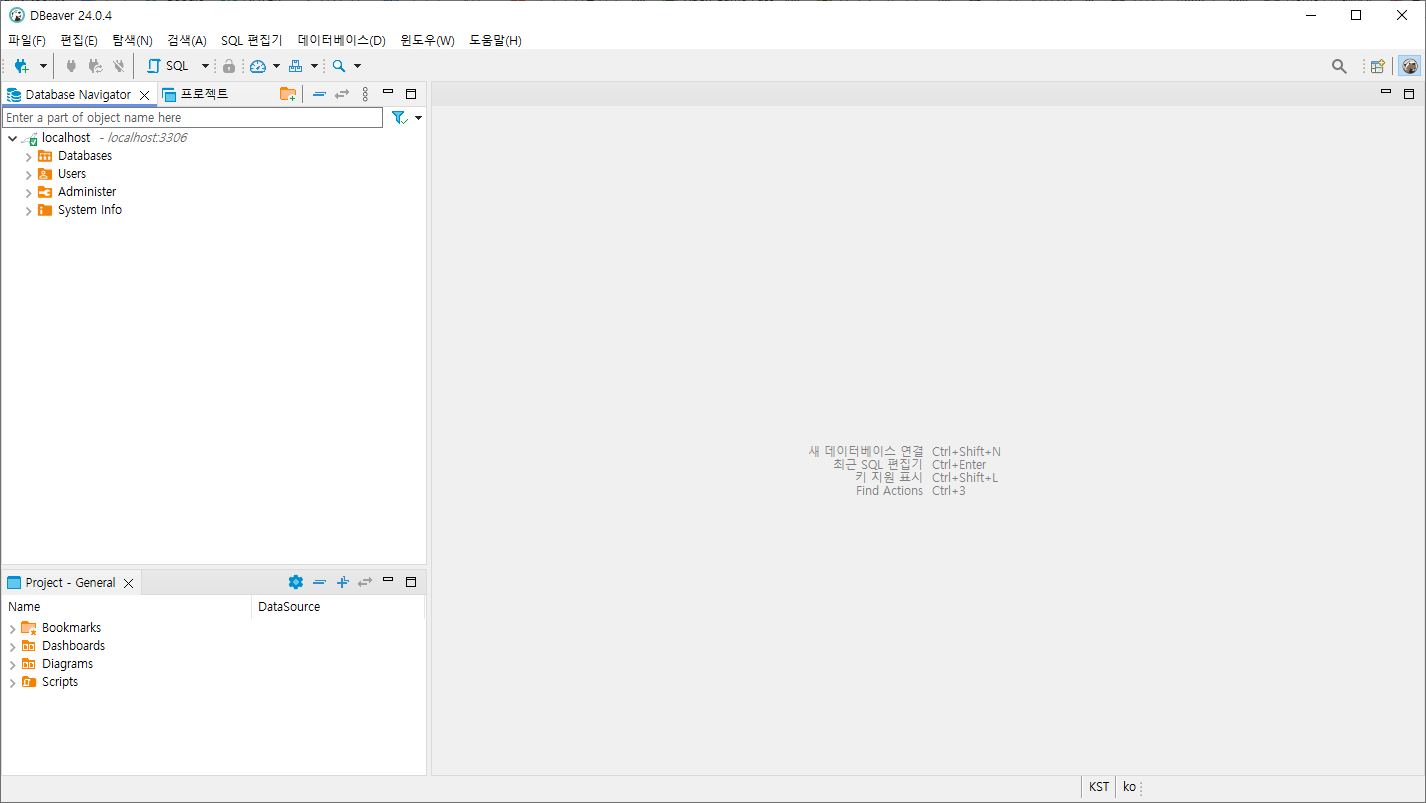Open the 도움말(H) menu
Screen dimensions: 1426x803
[495, 40]
